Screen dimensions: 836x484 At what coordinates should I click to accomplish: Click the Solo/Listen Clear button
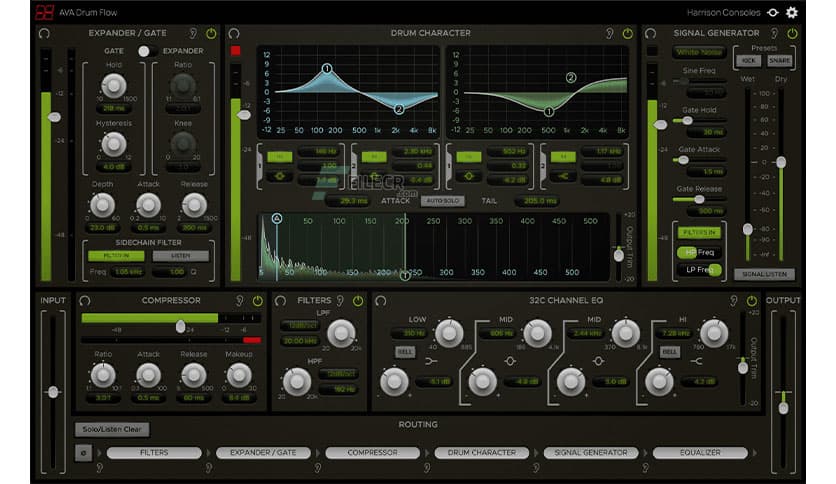point(112,429)
